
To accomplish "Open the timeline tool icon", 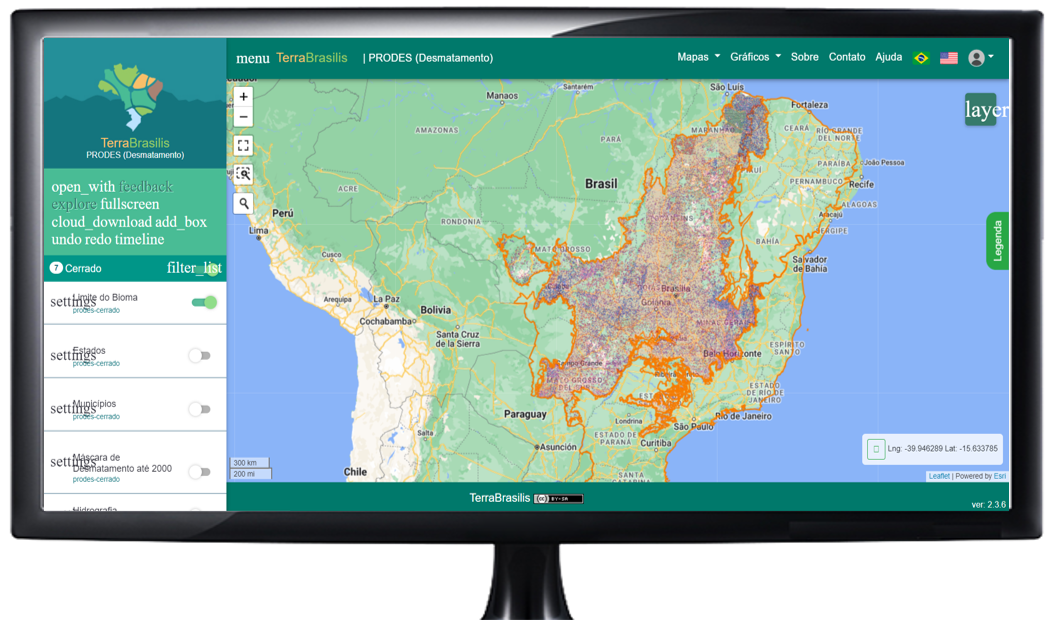I will (x=138, y=239).
